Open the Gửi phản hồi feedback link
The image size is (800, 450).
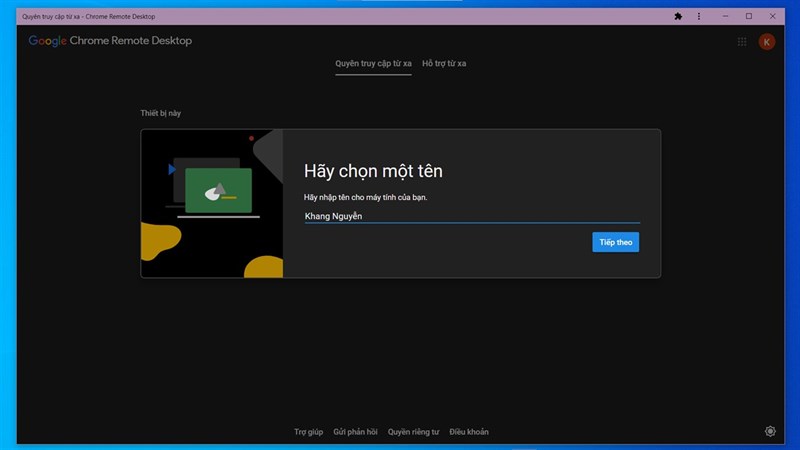tap(355, 432)
